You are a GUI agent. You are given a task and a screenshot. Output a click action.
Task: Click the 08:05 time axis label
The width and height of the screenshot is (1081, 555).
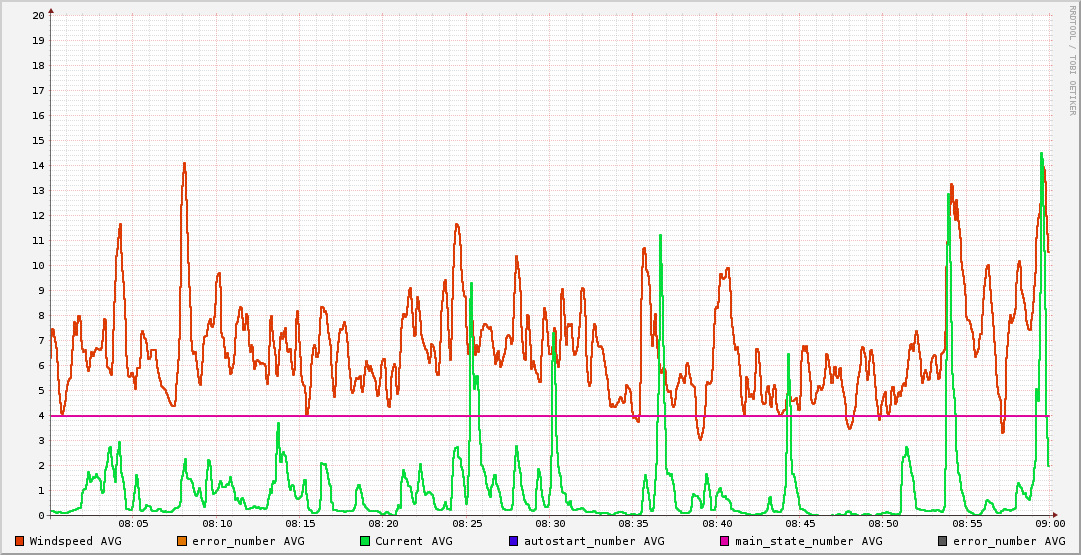point(134,523)
